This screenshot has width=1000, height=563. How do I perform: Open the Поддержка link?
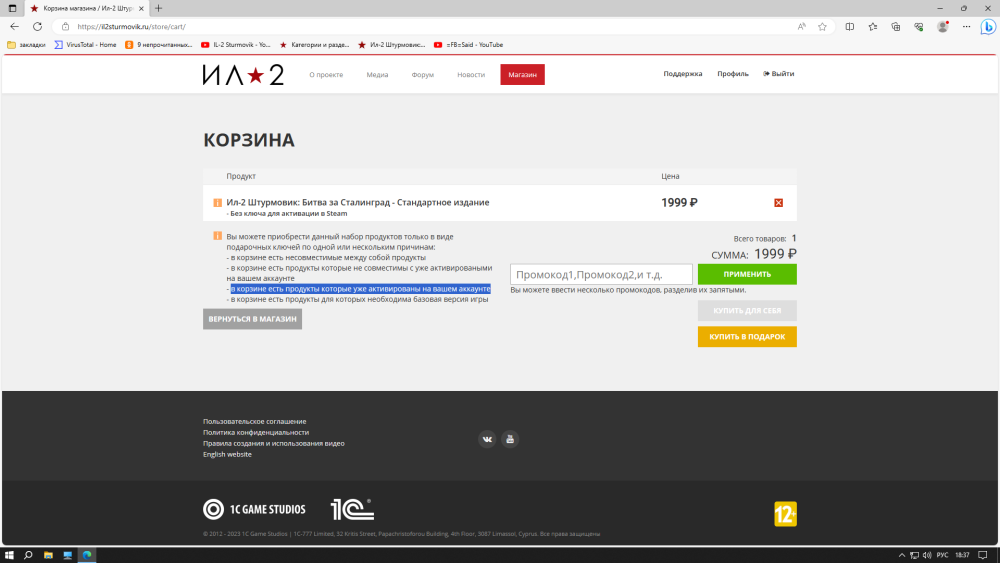tap(682, 74)
